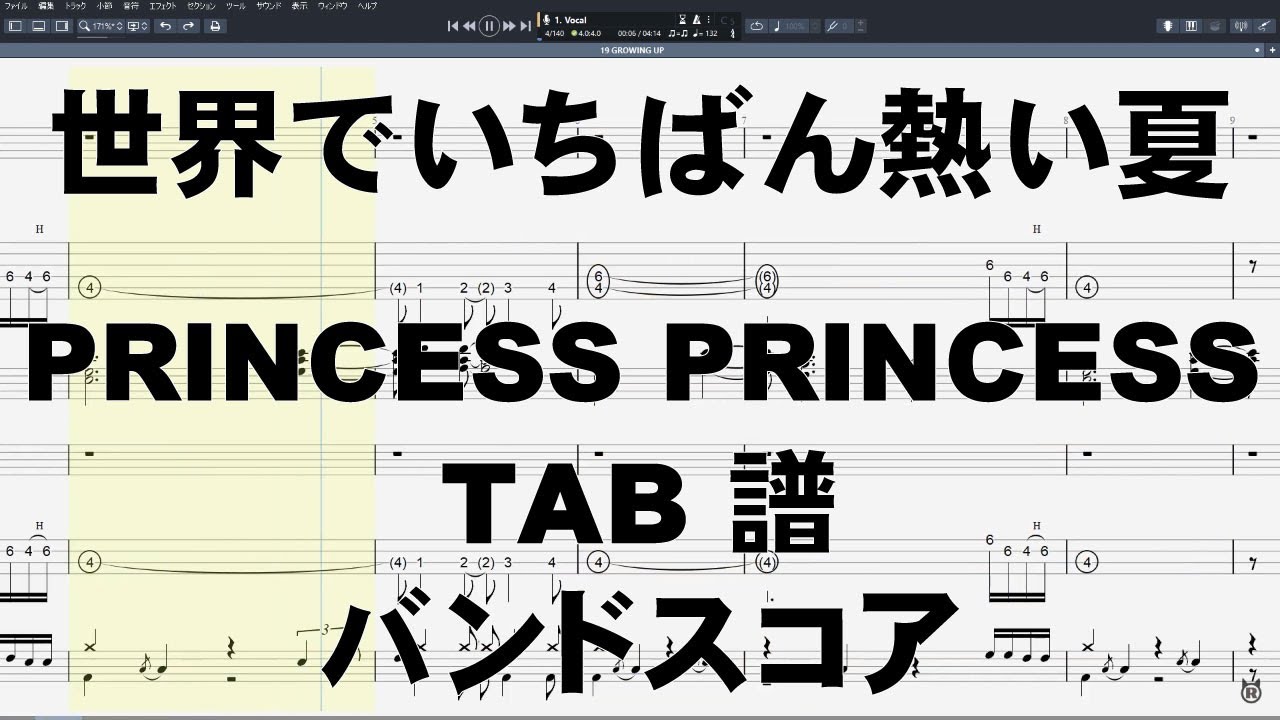The height and width of the screenshot is (720, 1280).
Task: Click the tuning fork transpose icon
Action: [x=831, y=26]
